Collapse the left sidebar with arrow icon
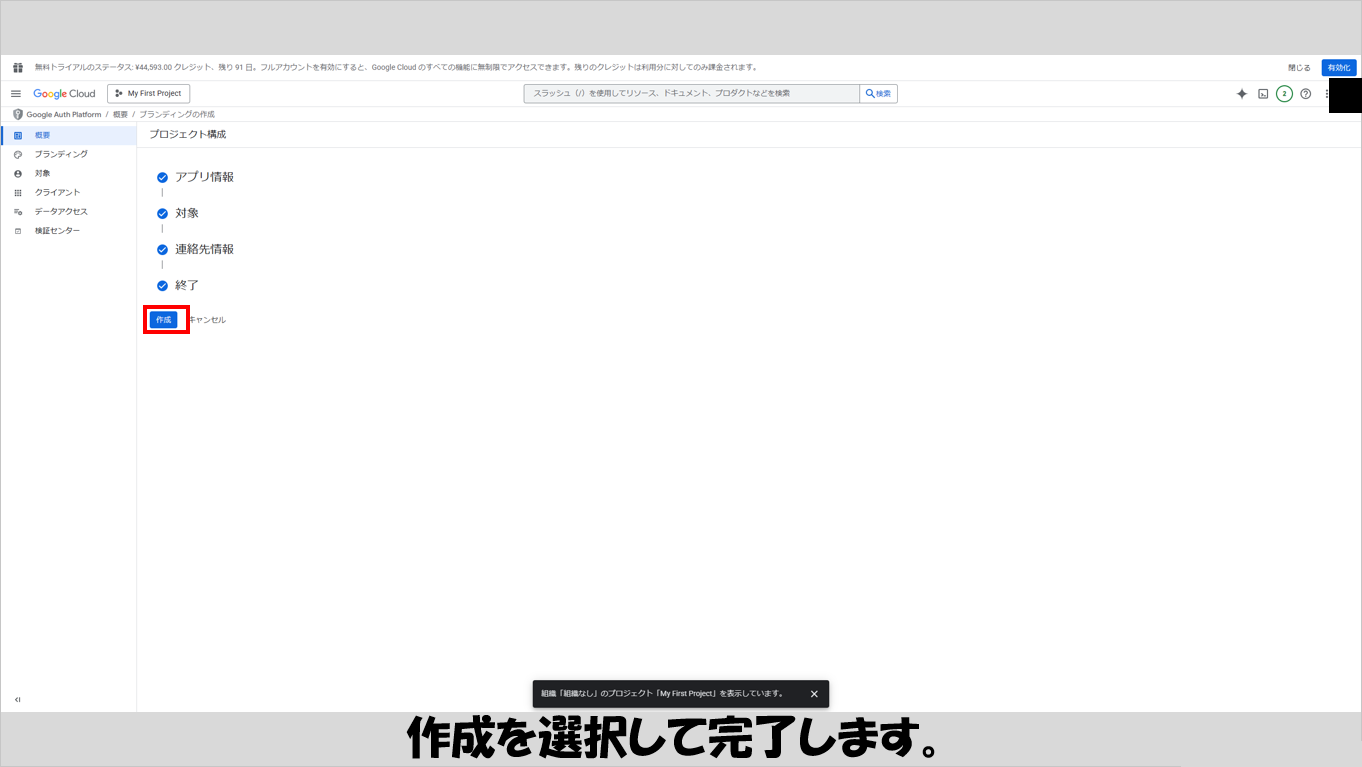1362x767 pixels. 18,699
